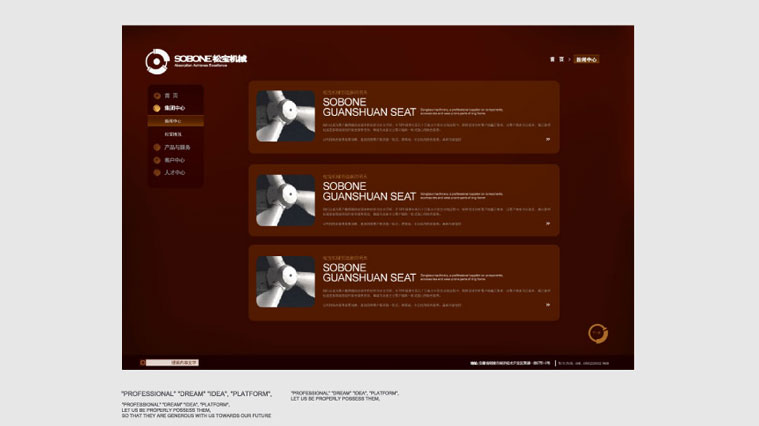Go to 首页 in the breadcrumb

[x=557, y=60]
